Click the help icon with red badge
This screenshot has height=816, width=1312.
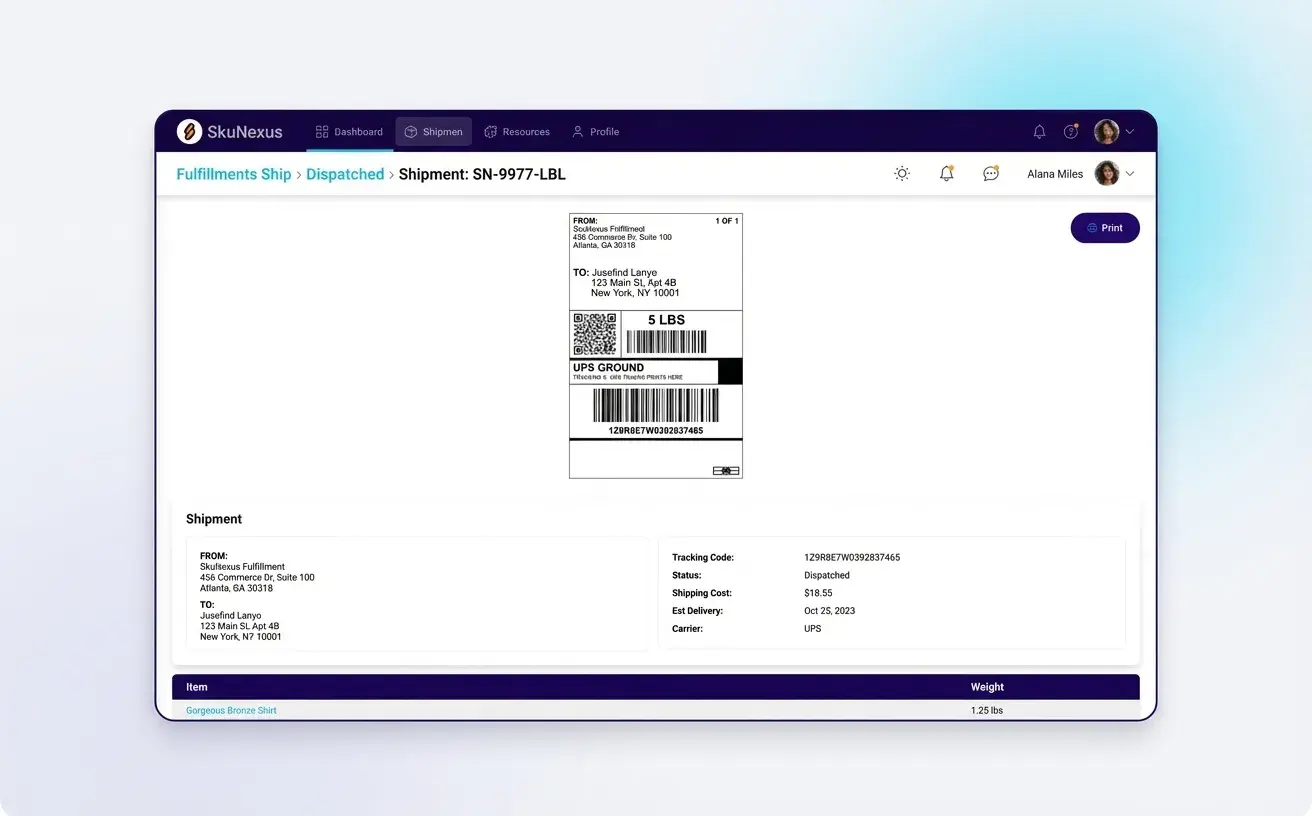(x=1070, y=131)
